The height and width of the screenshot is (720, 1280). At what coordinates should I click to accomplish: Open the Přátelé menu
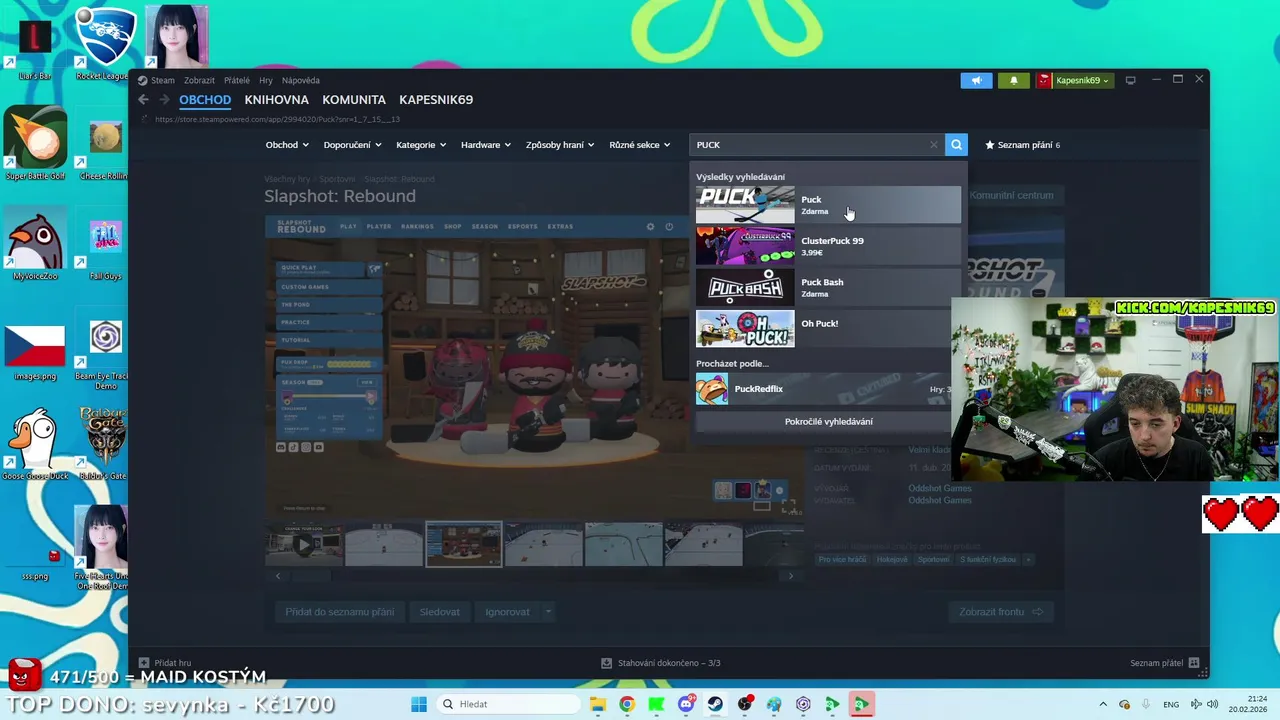click(x=237, y=80)
